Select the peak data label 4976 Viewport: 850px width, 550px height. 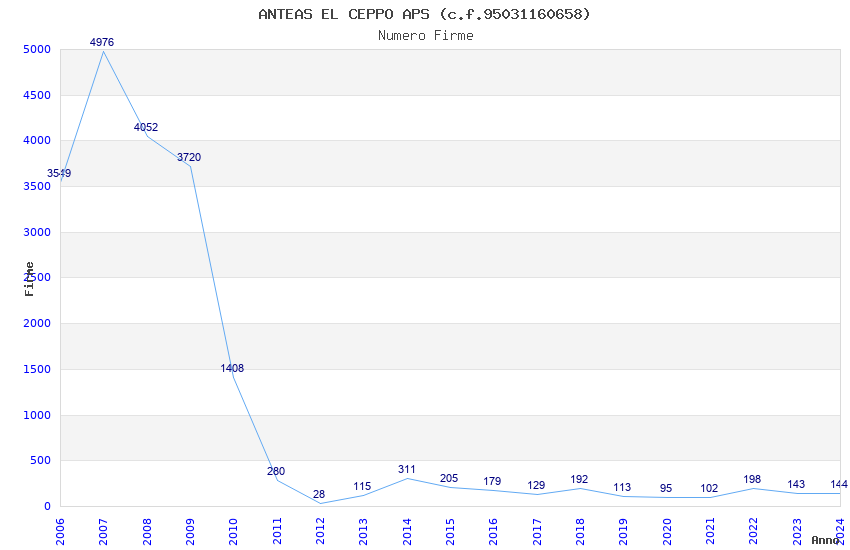[x=102, y=42]
